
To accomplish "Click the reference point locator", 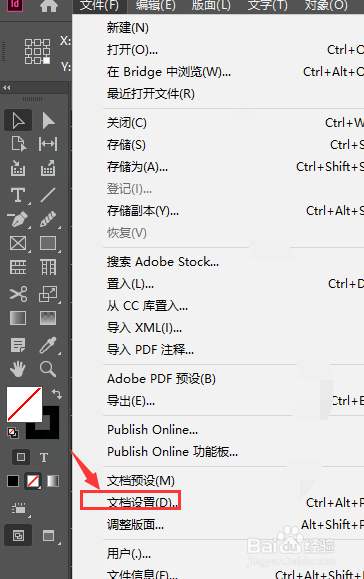I will 37,51.
